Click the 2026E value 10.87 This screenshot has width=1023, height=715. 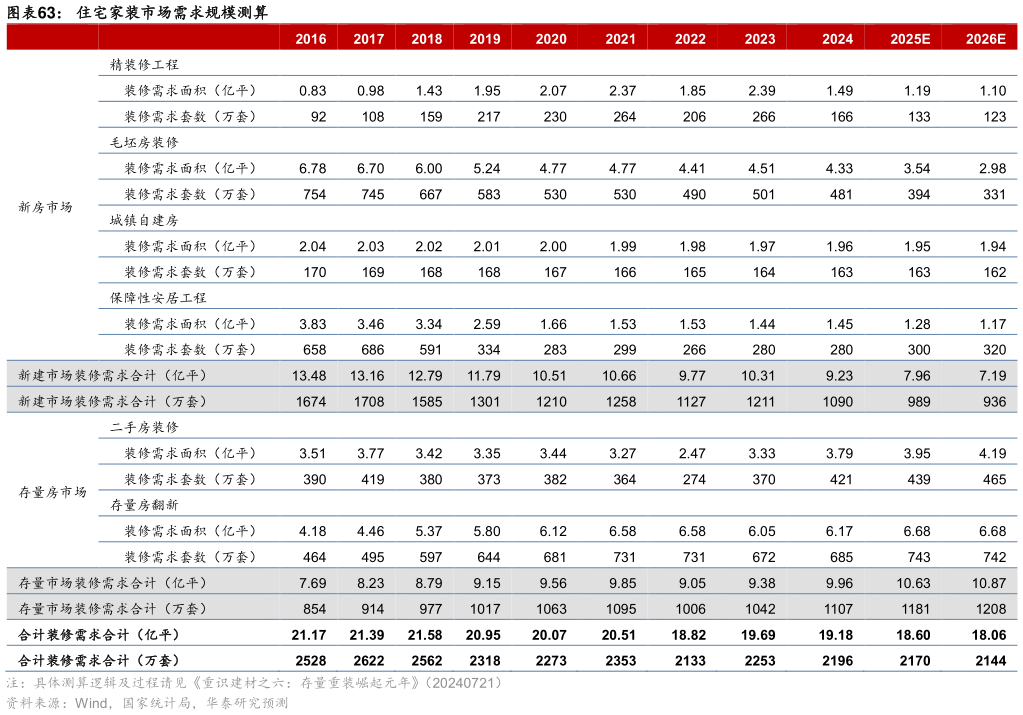[987, 583]
